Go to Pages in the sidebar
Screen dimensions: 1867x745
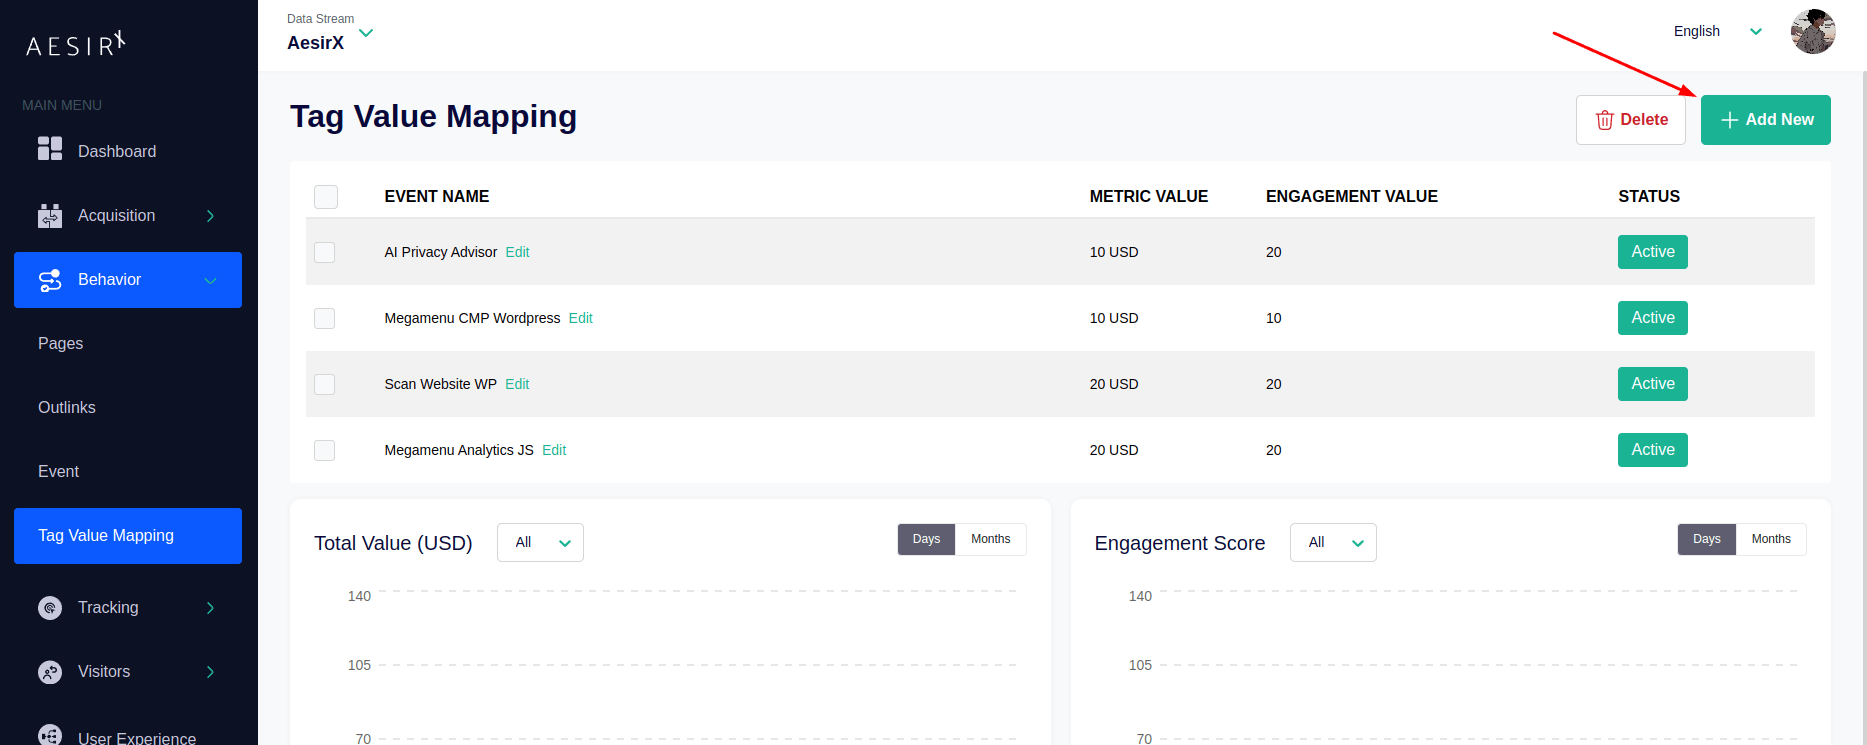61,344
